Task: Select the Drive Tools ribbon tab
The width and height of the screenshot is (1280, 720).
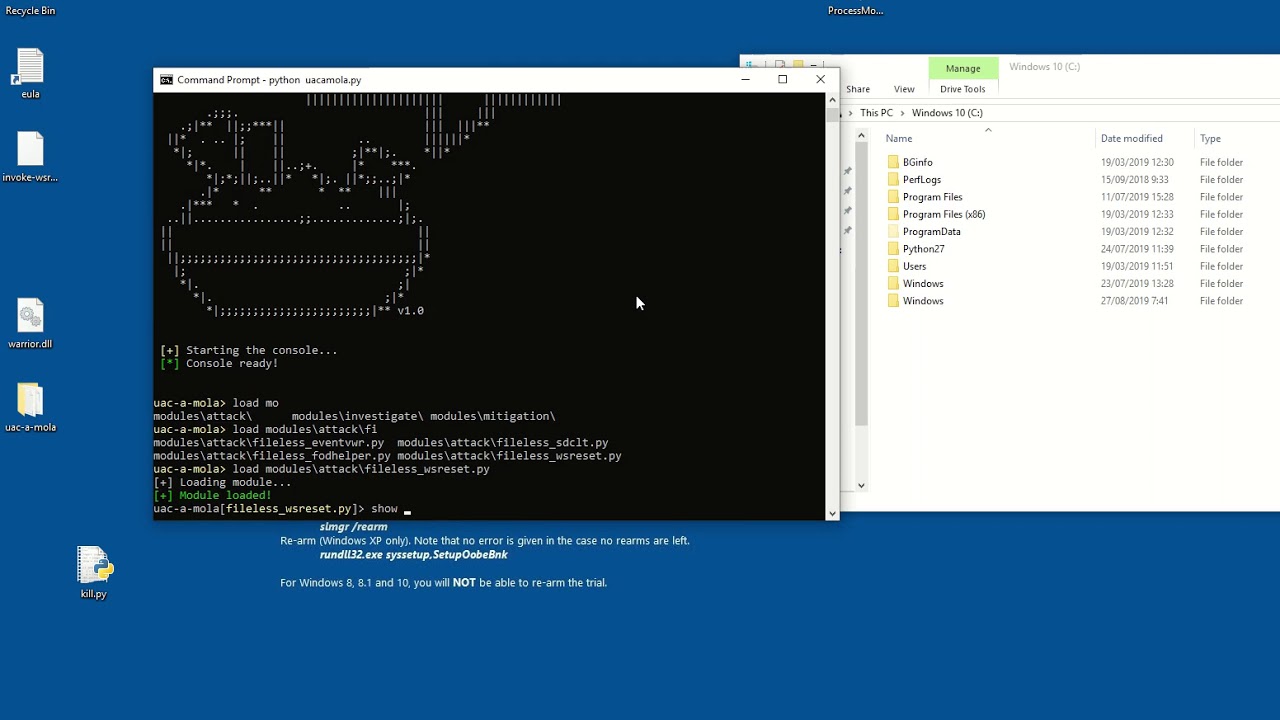Action: 962,89
